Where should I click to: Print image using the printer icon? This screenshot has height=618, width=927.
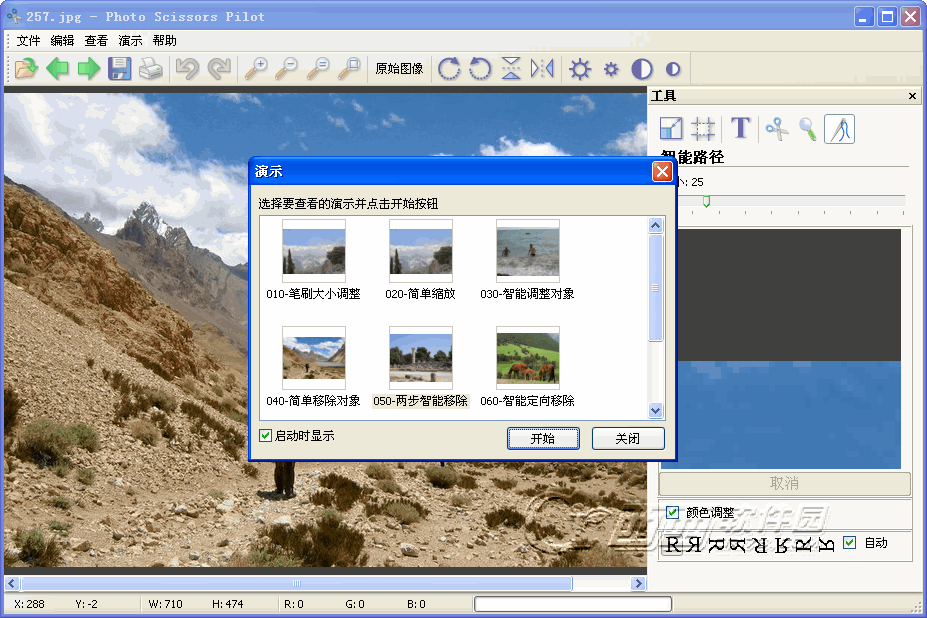point(151,69)
